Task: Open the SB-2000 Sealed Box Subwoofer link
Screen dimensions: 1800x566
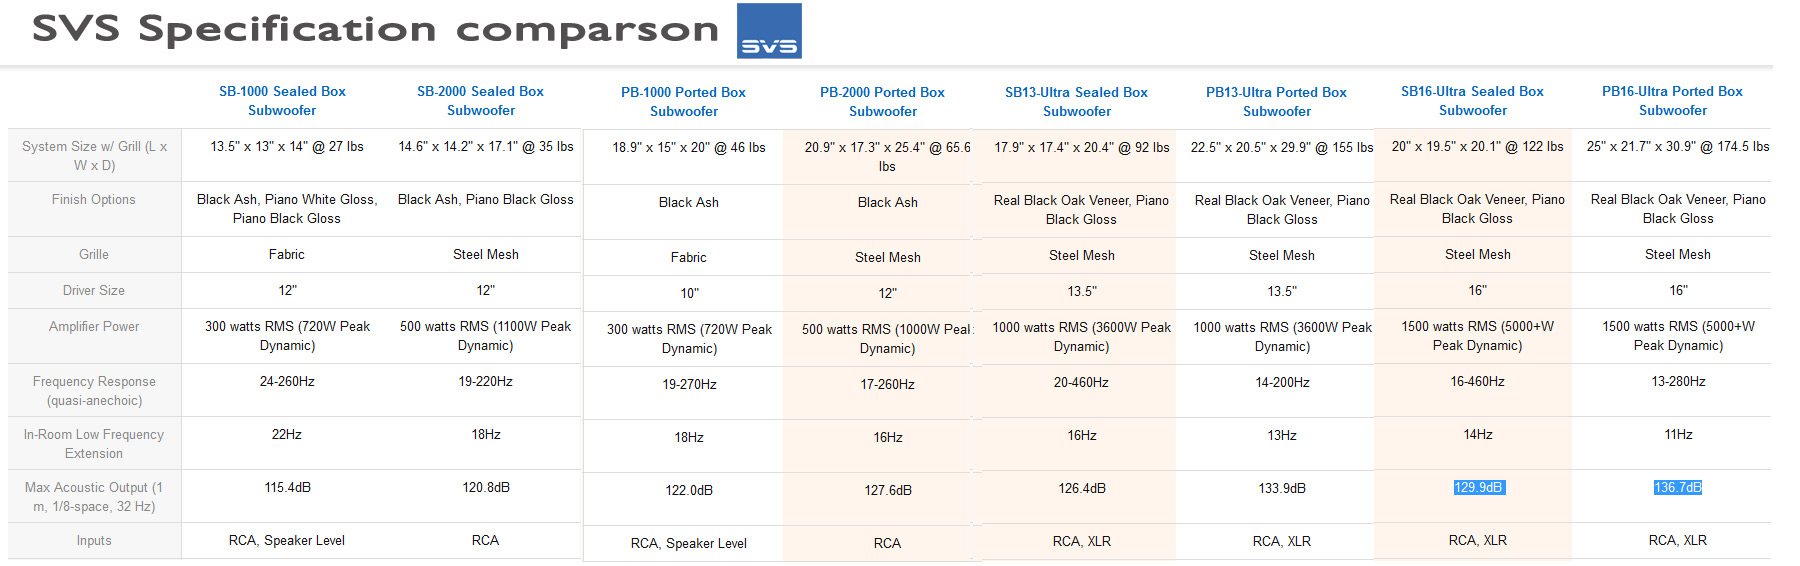Action: coord(481,101)
